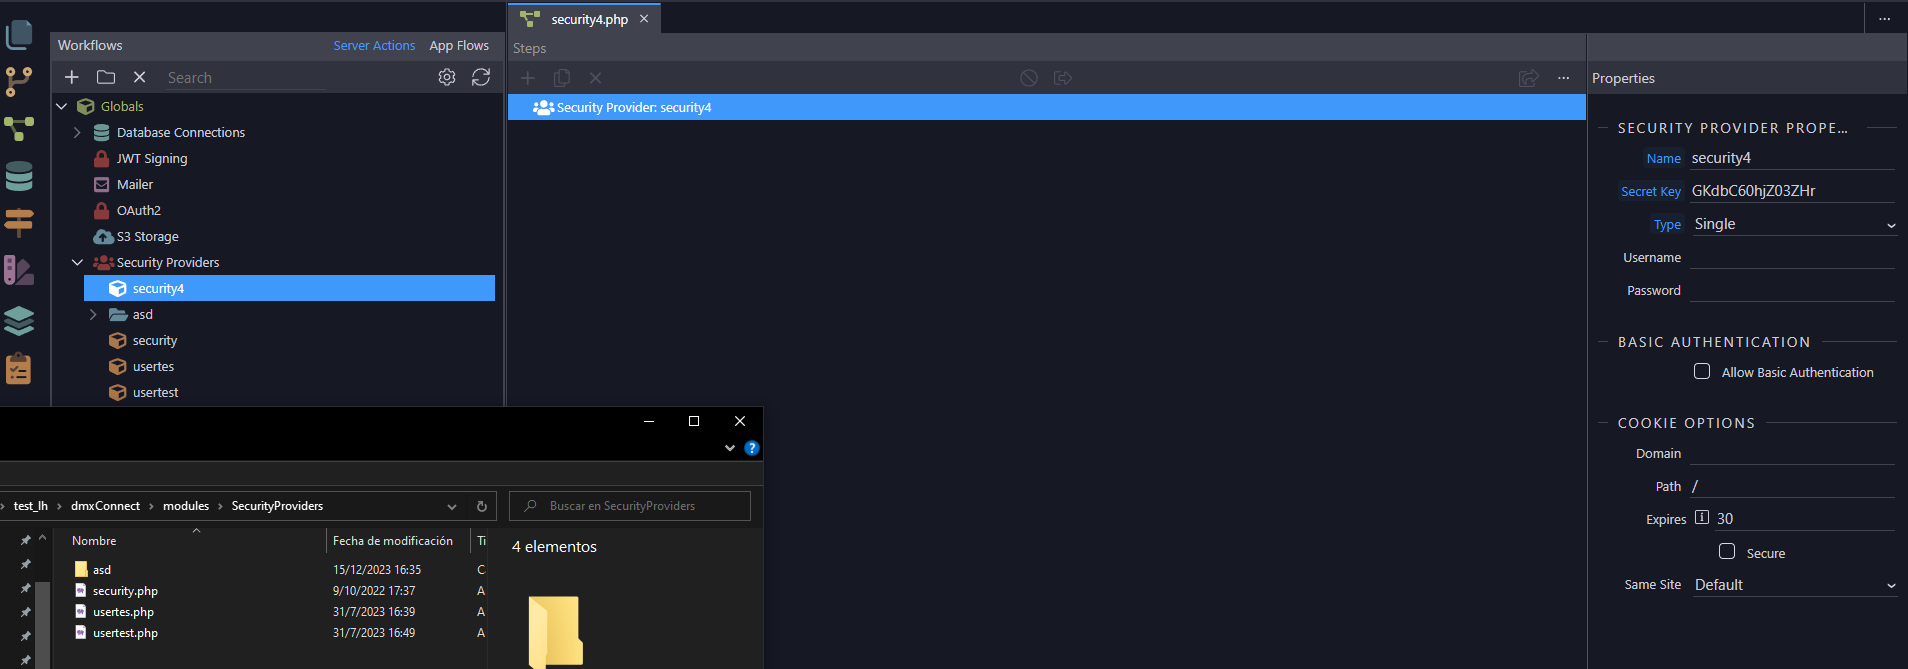Select the security4.php editor tab
The width and height of the screenshot is (1908, 669).
pos(589,19)
